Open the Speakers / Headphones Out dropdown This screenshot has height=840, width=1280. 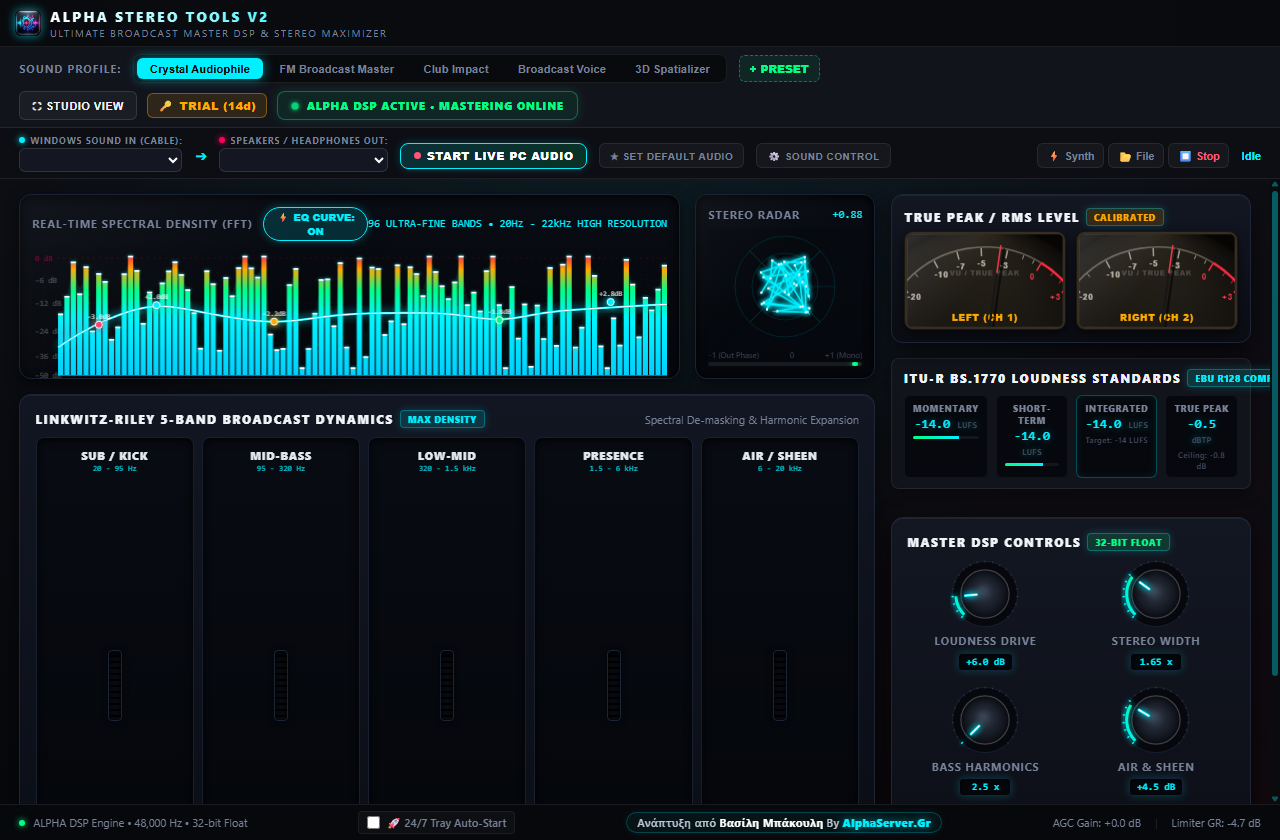pyautogui.click(x=304, y=159)
